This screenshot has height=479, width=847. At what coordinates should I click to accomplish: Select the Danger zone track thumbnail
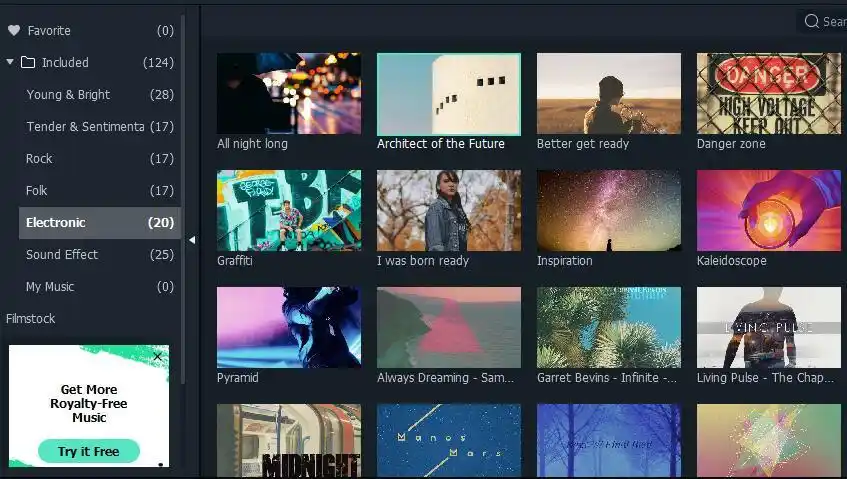coord(768,94)
